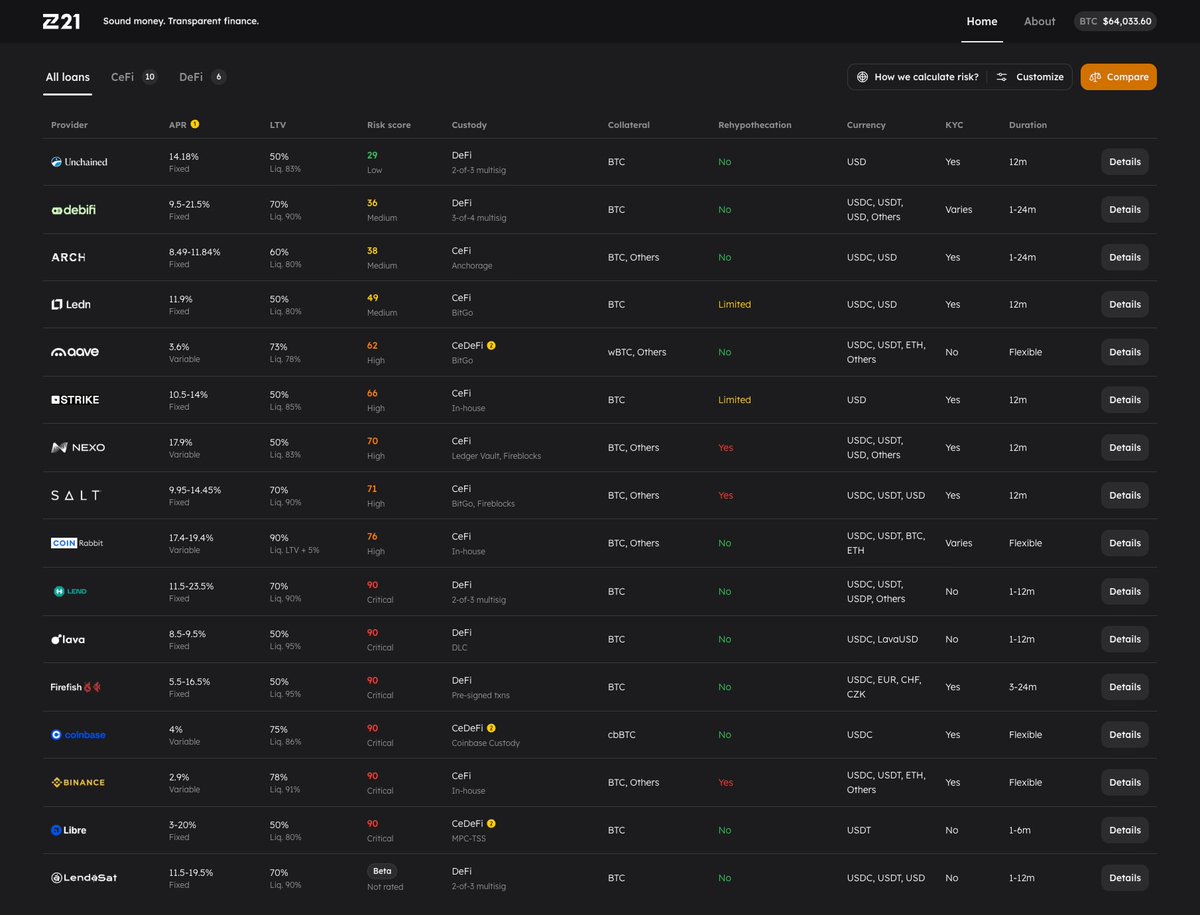
Task: Open Details for ARCH
Action: [1125, 257]
